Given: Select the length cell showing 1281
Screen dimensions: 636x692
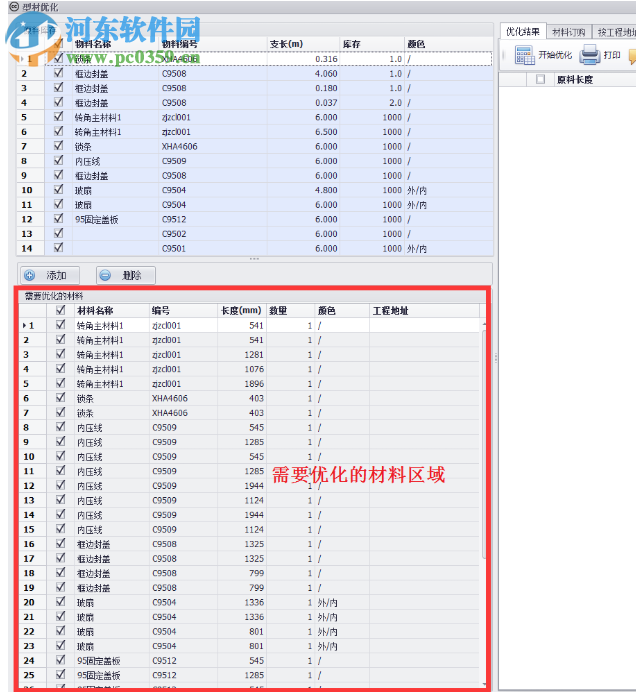Looking at the screenshot, I should (242, 355).
